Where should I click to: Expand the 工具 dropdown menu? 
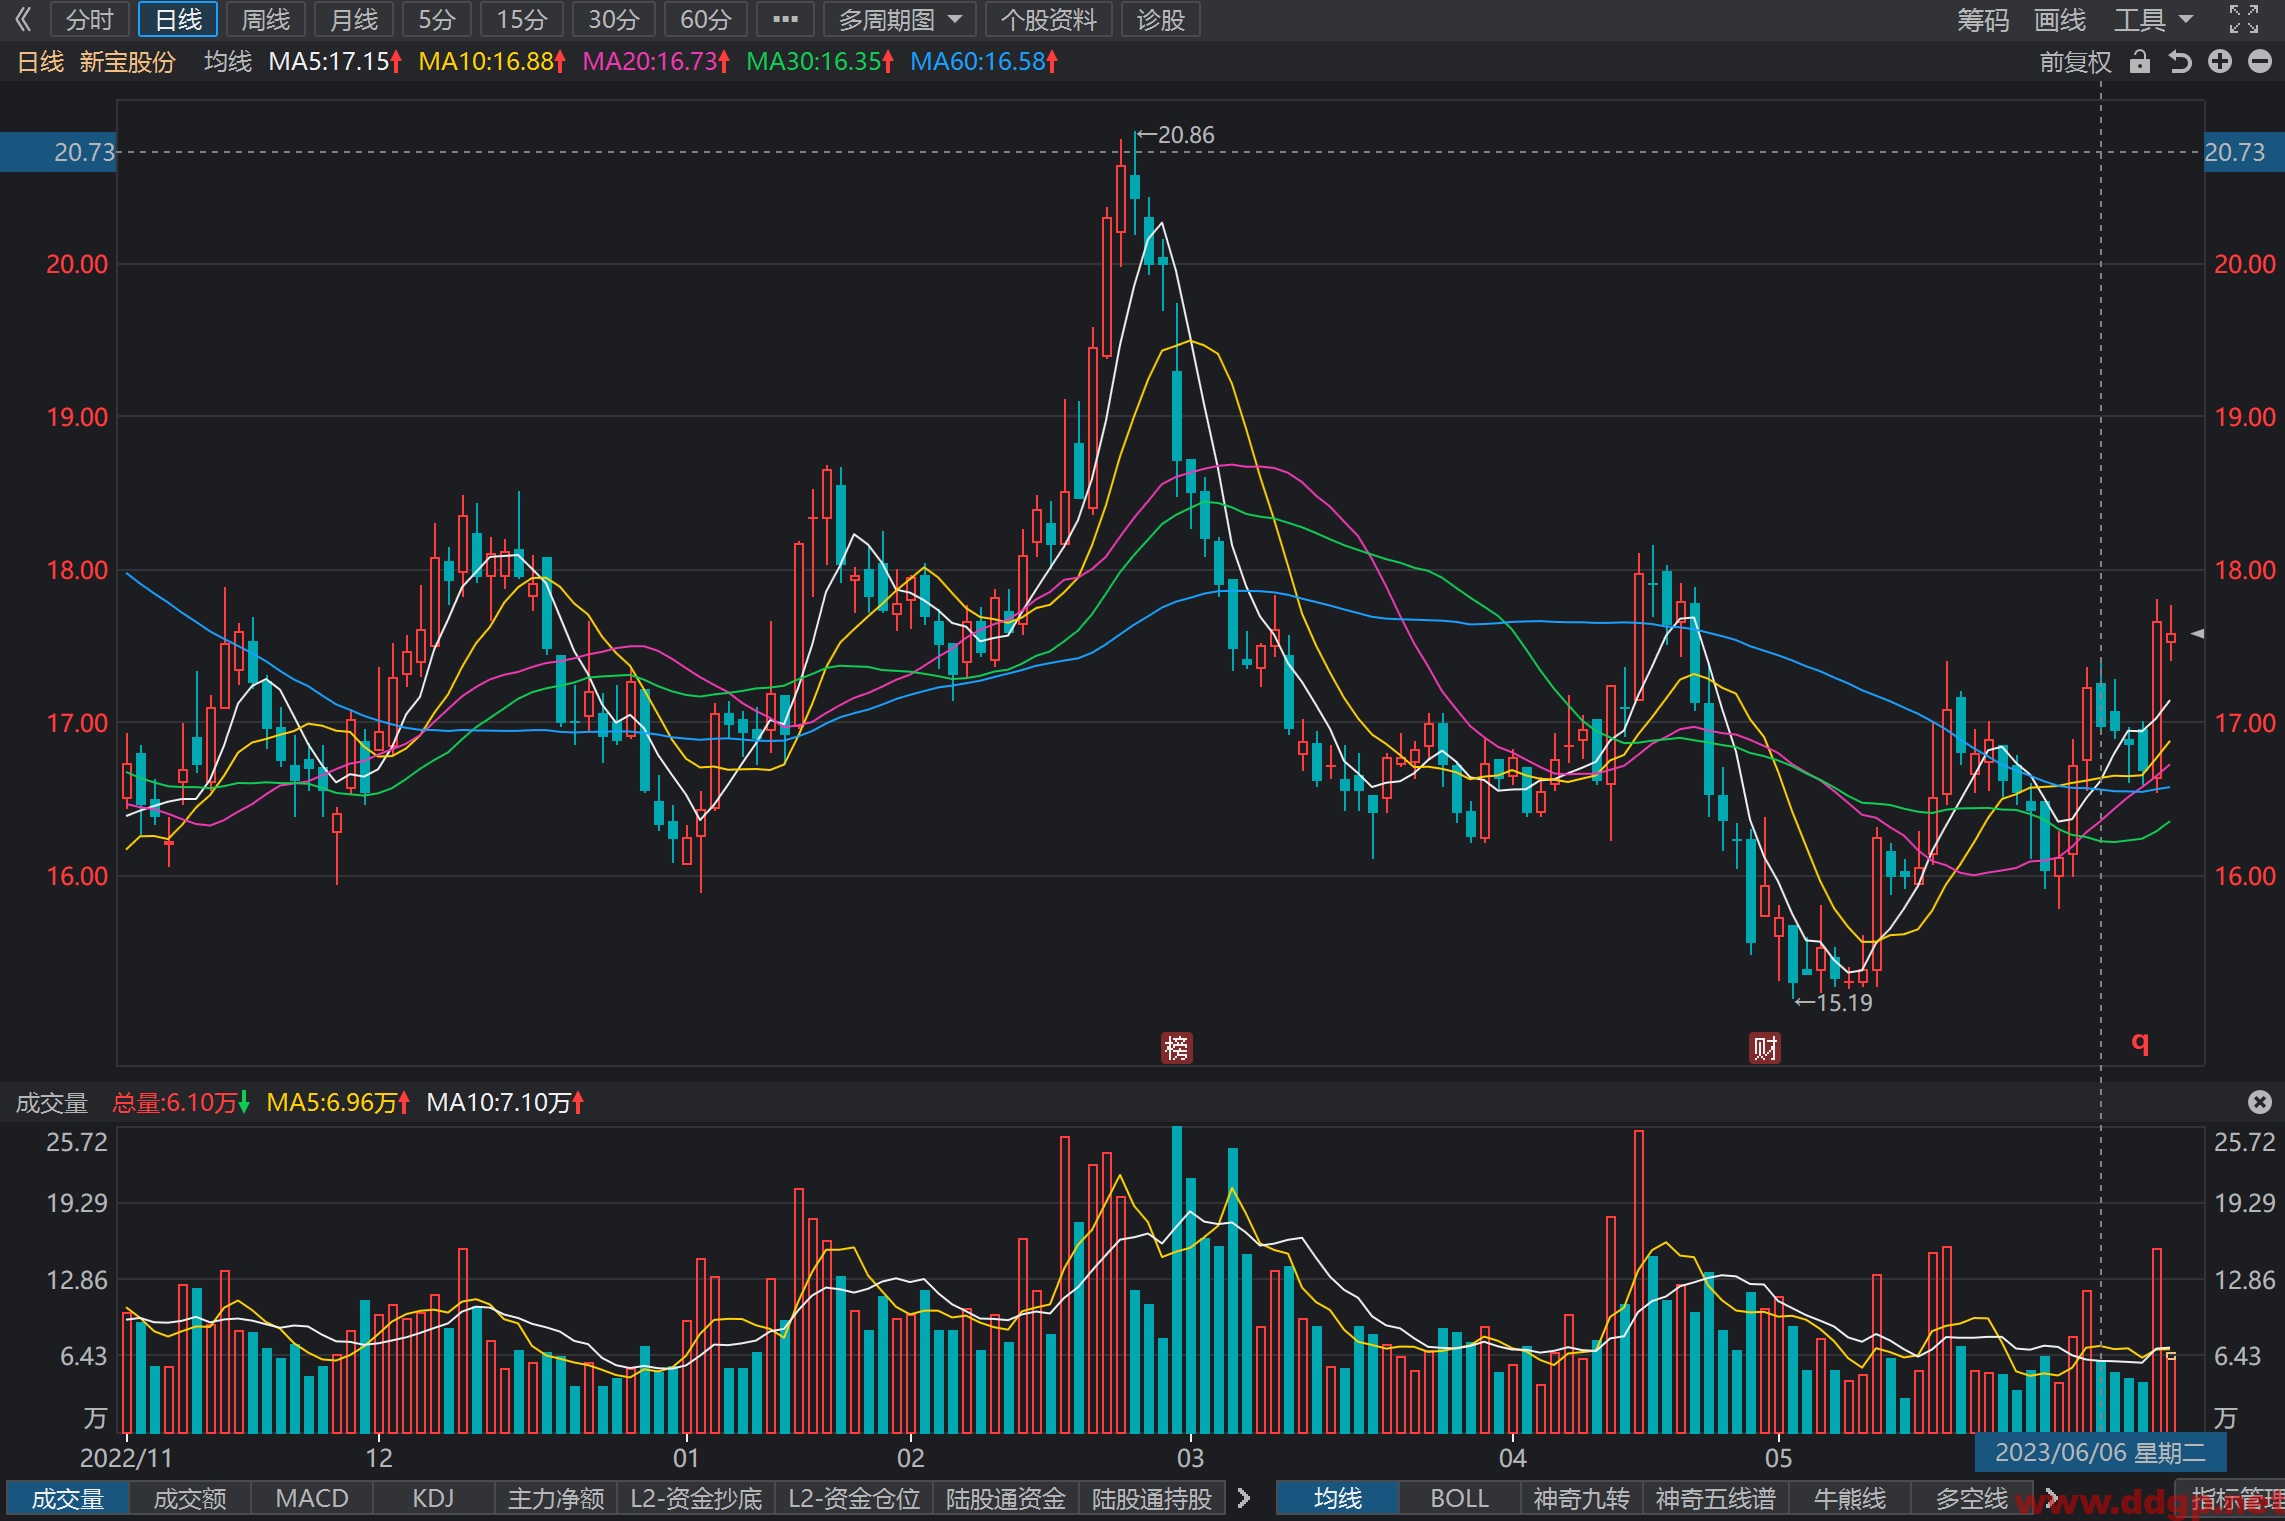[2153, 19]
